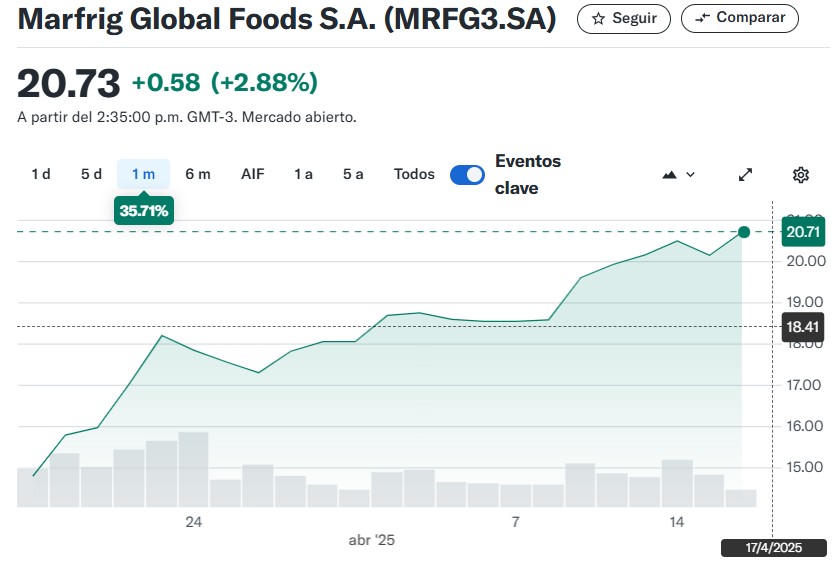Expand chart to full screen

pos(745,175)
